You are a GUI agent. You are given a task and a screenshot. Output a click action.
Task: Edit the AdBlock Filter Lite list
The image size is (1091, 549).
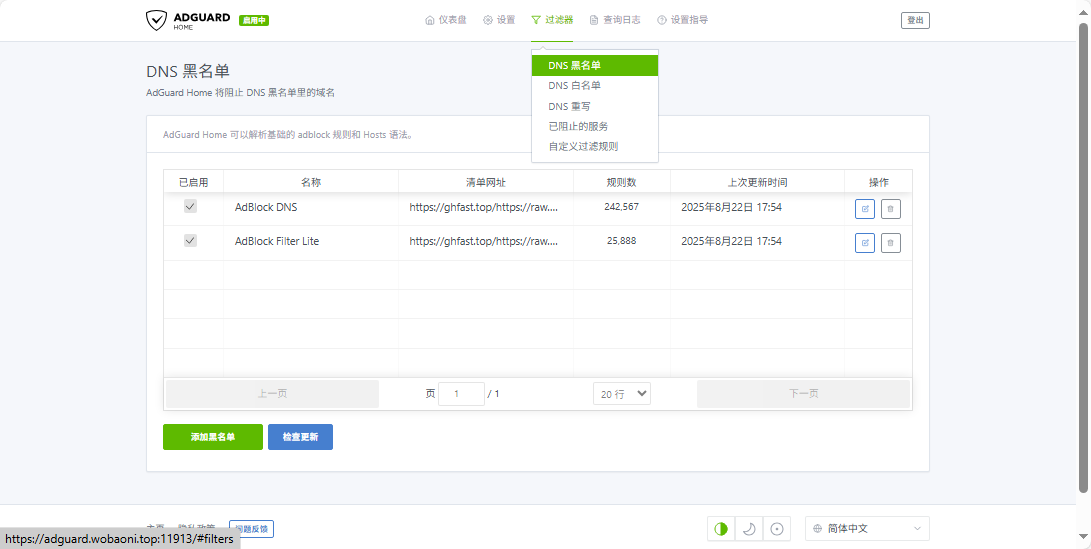(865, 242)
